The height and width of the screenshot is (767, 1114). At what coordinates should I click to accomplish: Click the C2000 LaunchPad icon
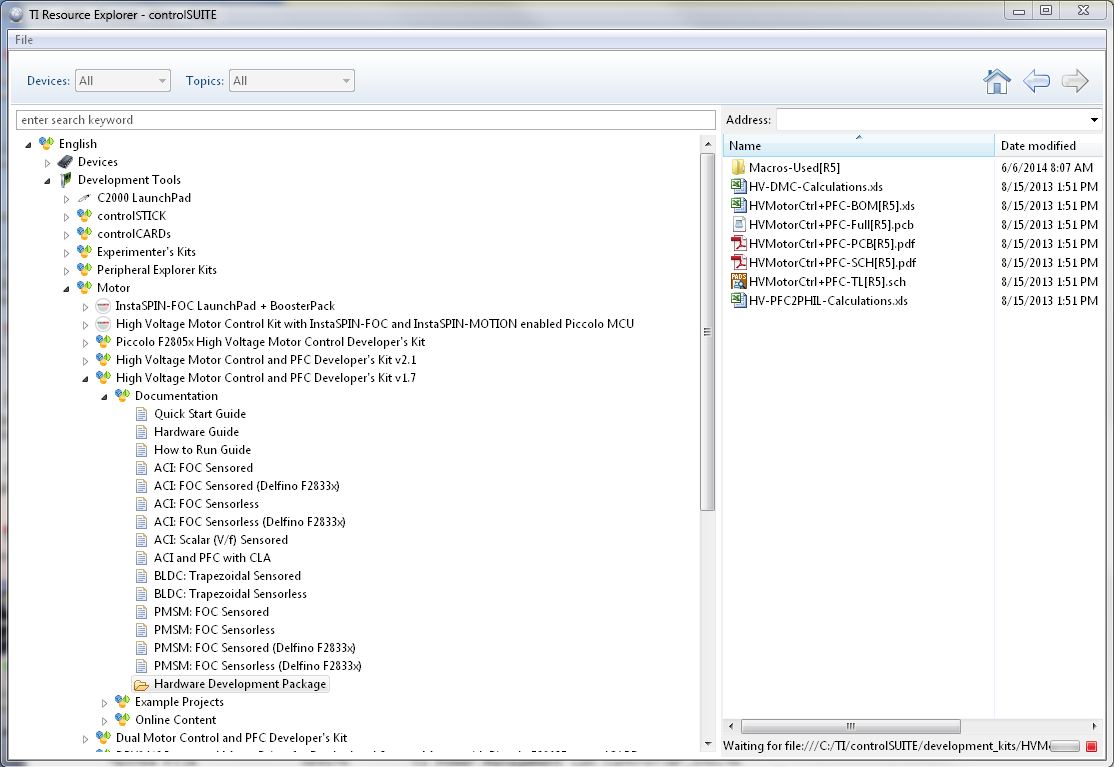pos(85,198)
